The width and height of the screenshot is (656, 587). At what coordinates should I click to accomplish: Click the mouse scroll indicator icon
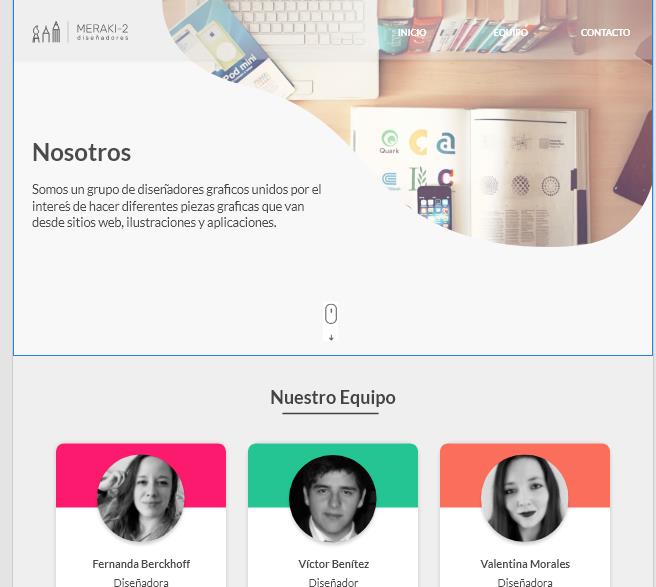click(x=331, y=313)
